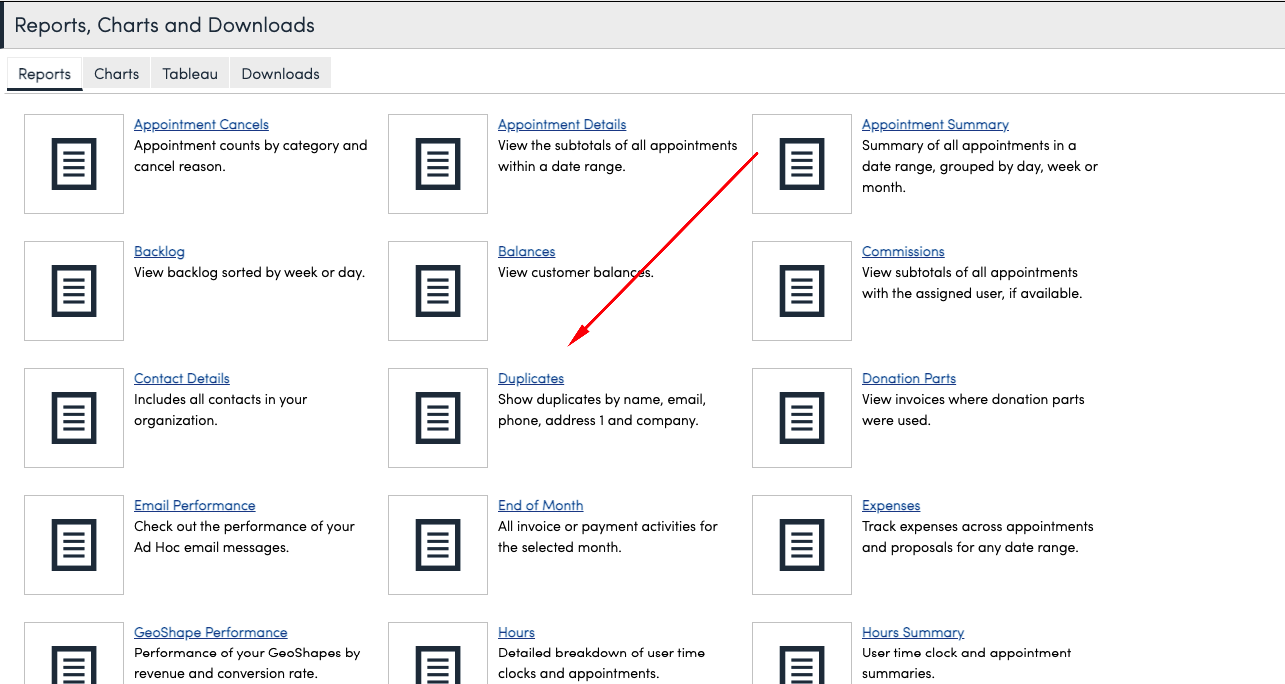This screenshot has width=1285, height=684.
Task: Open the Hours Summary link
Action: (913, 633)
